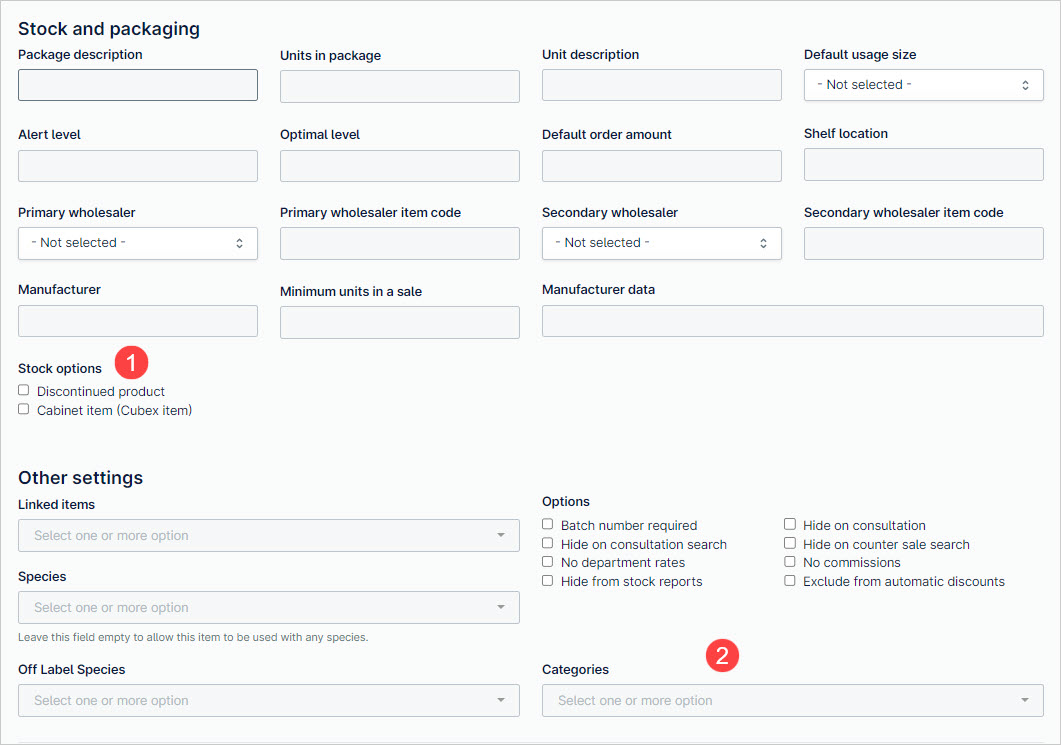Open the Default usage size dropdown
Screen dimensions: 1061x745
924,85
